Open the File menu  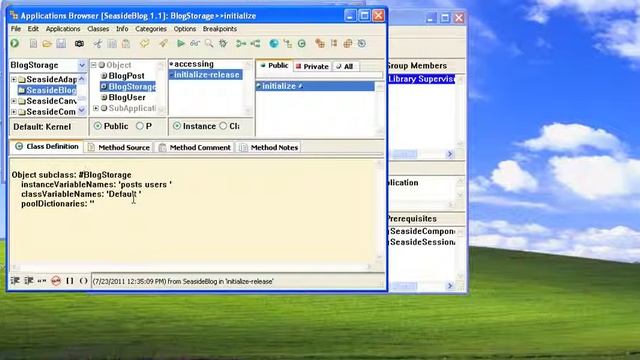coord(16,29)
